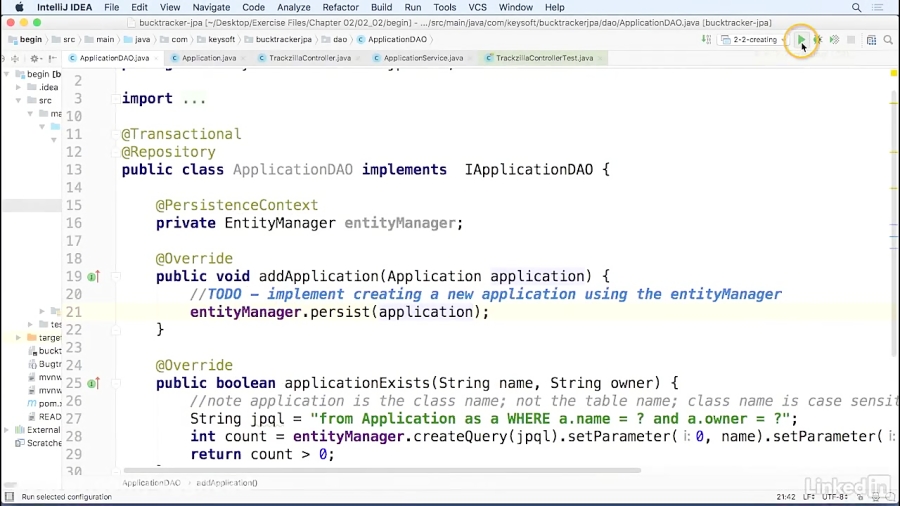Open the Refactor menu
This screenshot has width=900, height=506.
340,7
